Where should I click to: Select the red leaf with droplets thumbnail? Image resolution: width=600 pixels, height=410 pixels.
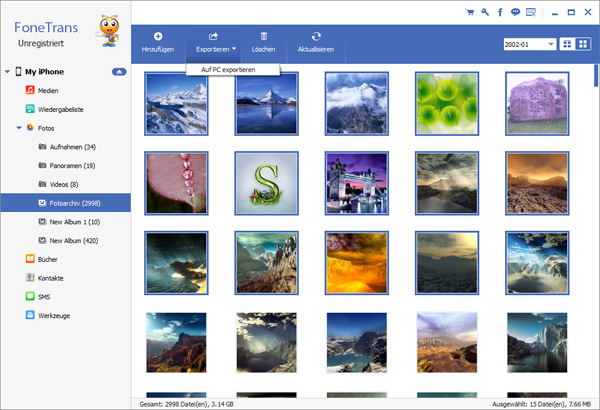176,183
